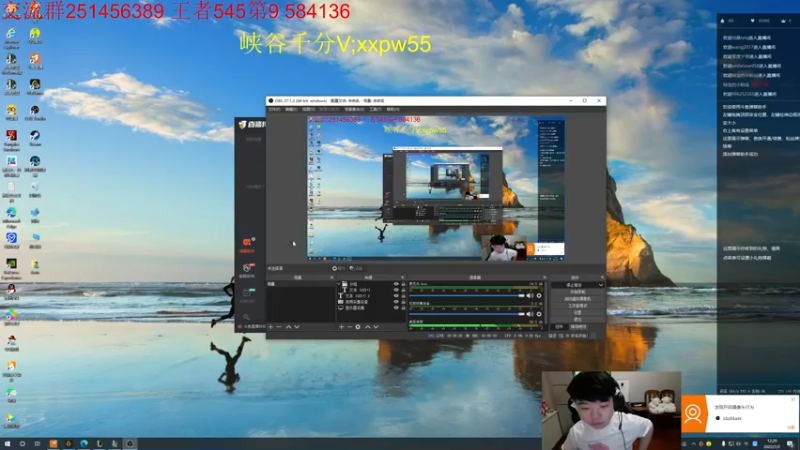
Task: Lock the 显示器采集 source
Action: pos(403,308)
